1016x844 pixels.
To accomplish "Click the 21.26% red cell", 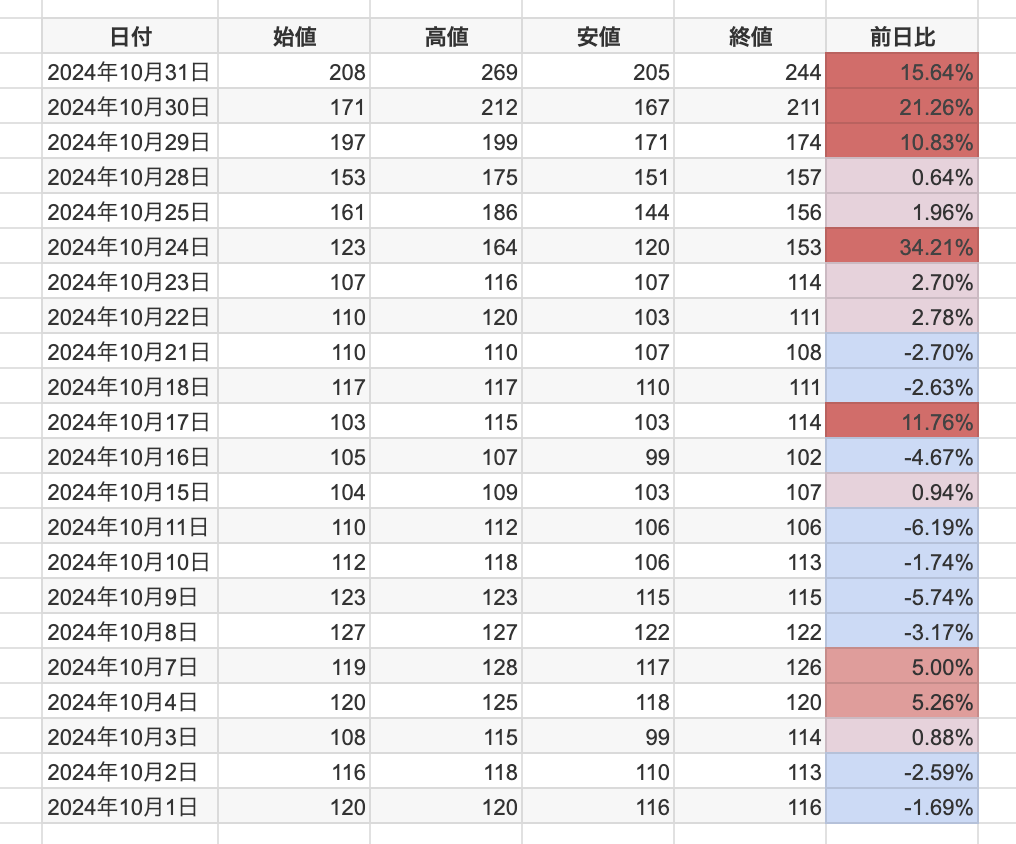I will 902,107.
